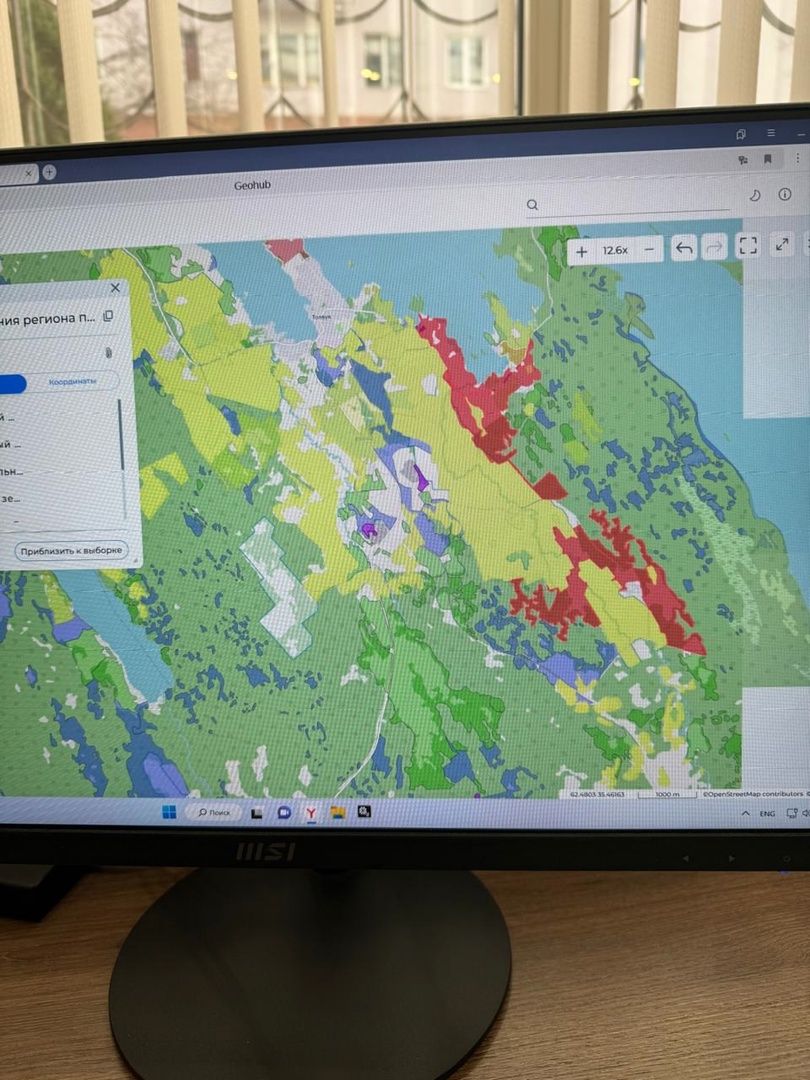Click the diagonal expand arrows icon
The height and width of the screenshot is (1080, 810).
pyautogui.click(x=784, y=244)
